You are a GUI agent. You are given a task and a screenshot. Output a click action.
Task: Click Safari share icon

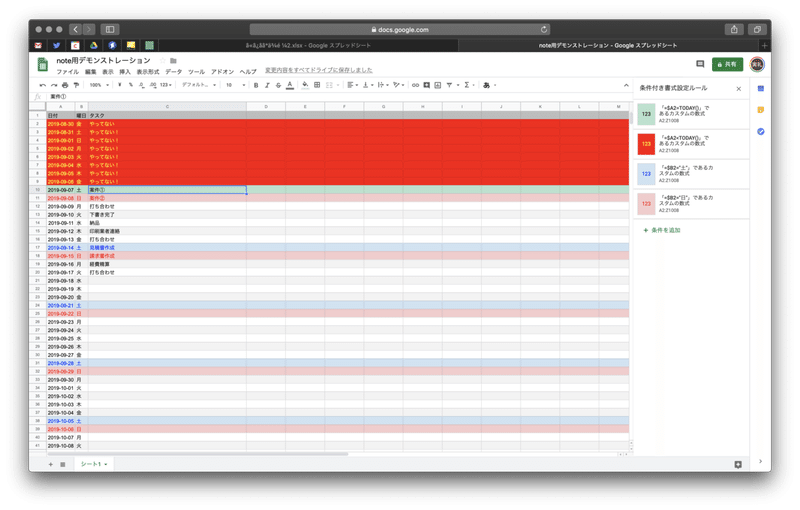pyautogui.click(x=734, y=30)
